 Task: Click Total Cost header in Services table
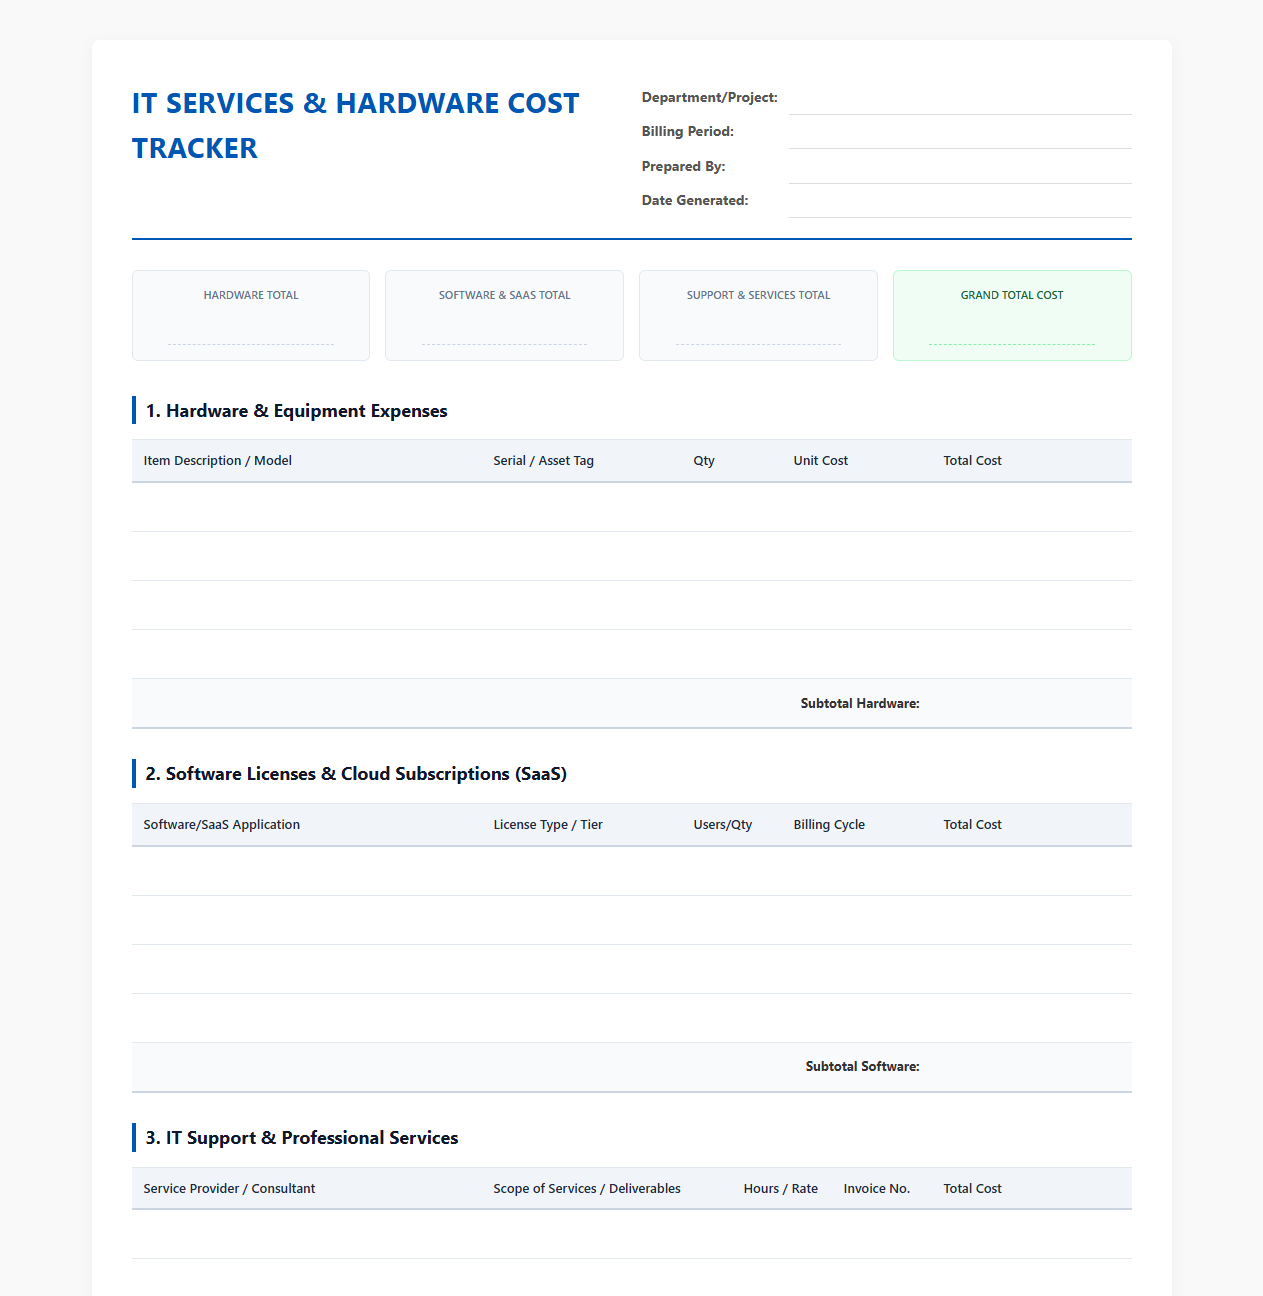(x=972, y=1189)
